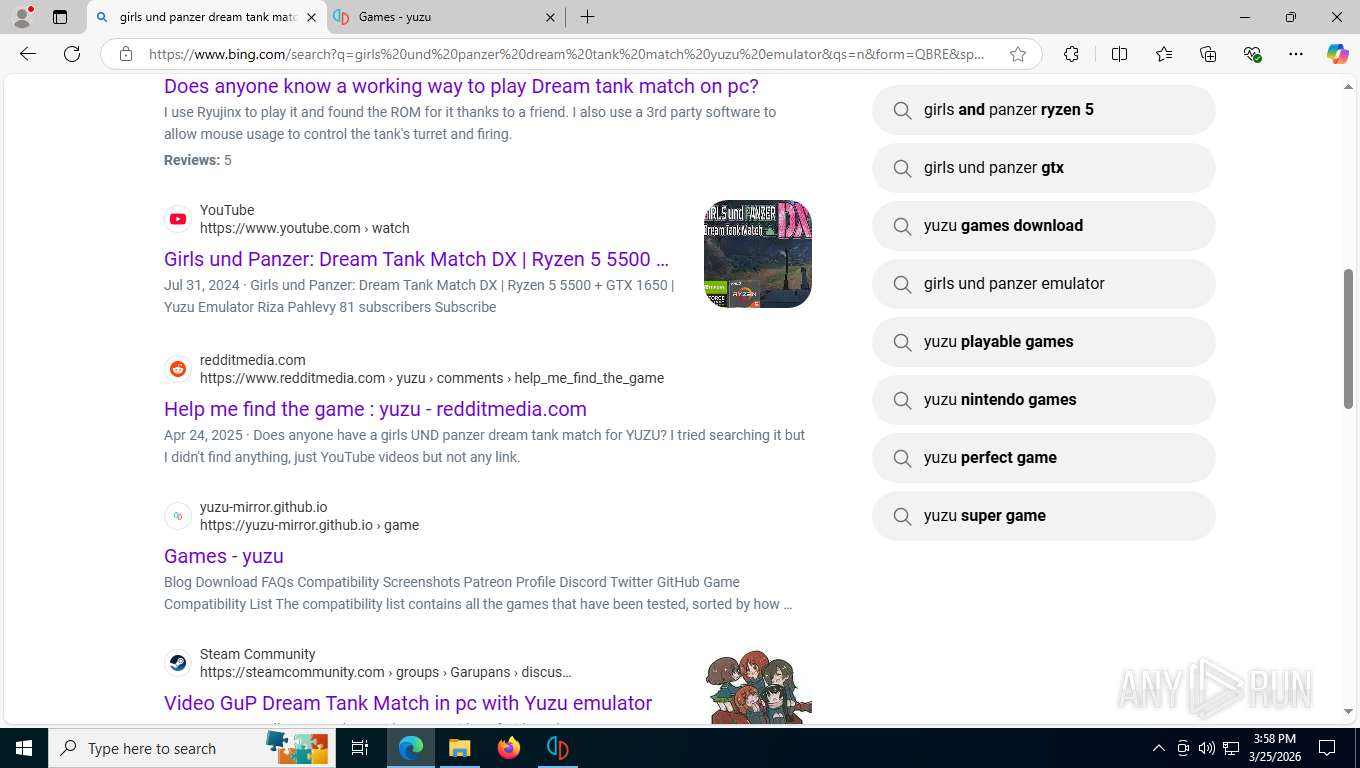
Task: Launch Firefox from taskbar
Action: (508, 748)
